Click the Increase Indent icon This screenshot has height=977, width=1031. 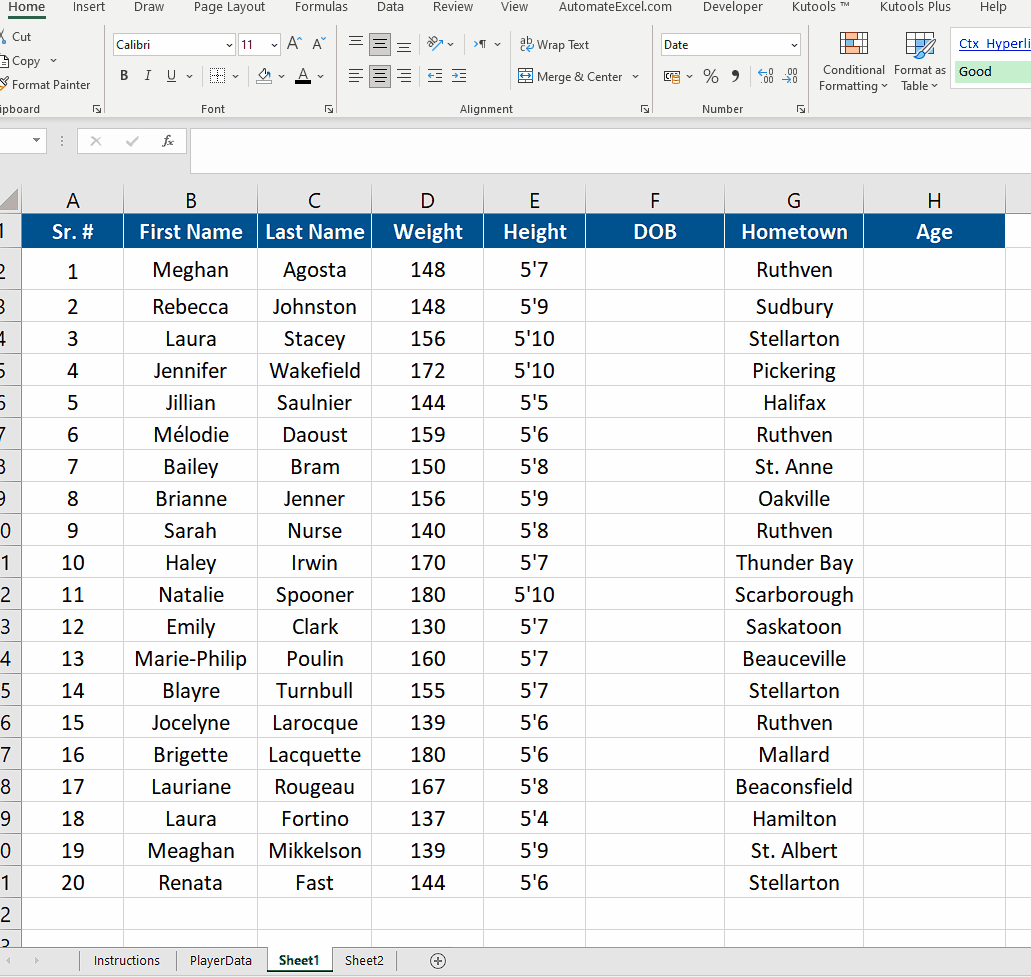[x=459, y=76]
